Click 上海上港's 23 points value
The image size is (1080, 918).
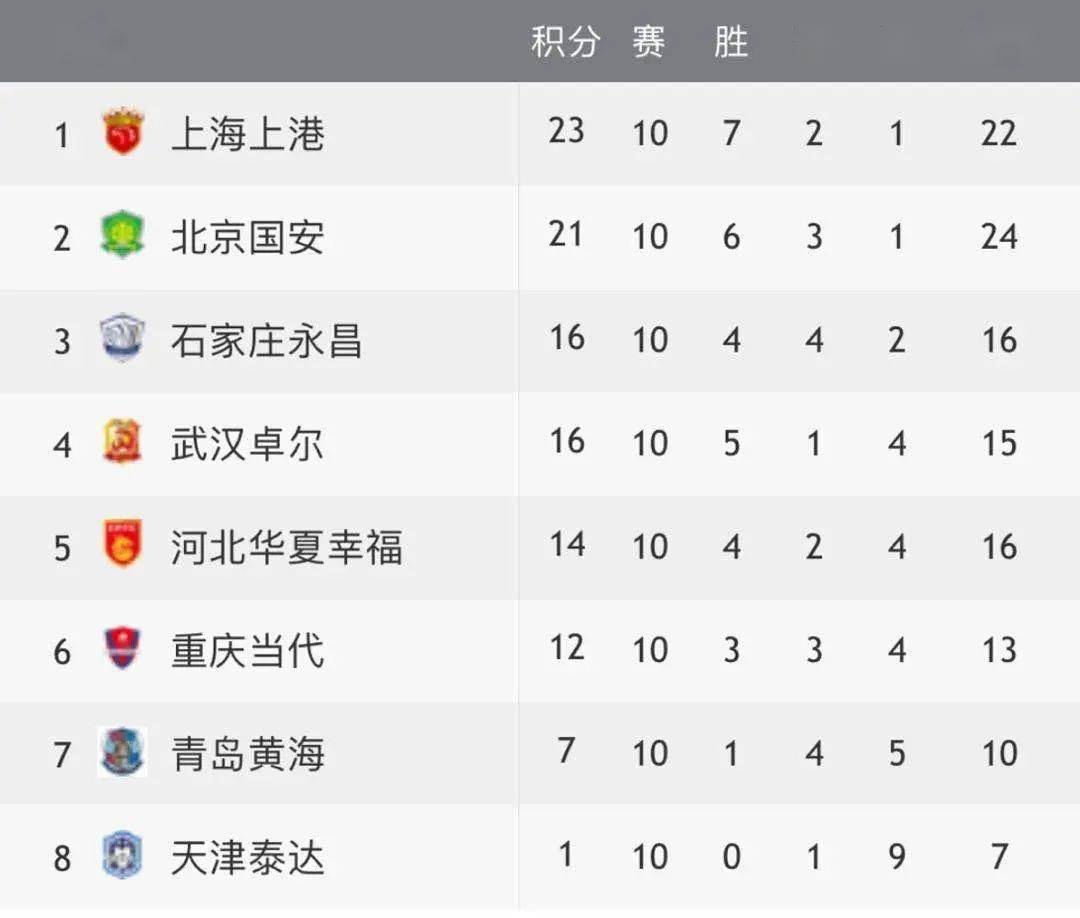tap(566, 131)
